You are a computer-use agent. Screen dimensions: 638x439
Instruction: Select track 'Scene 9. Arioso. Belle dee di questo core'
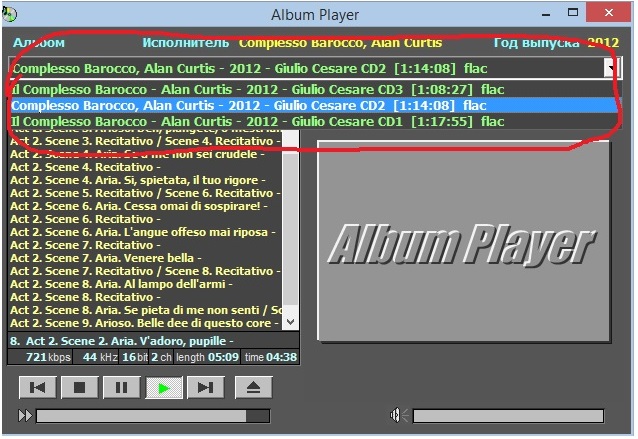click(x=144, y=323)
